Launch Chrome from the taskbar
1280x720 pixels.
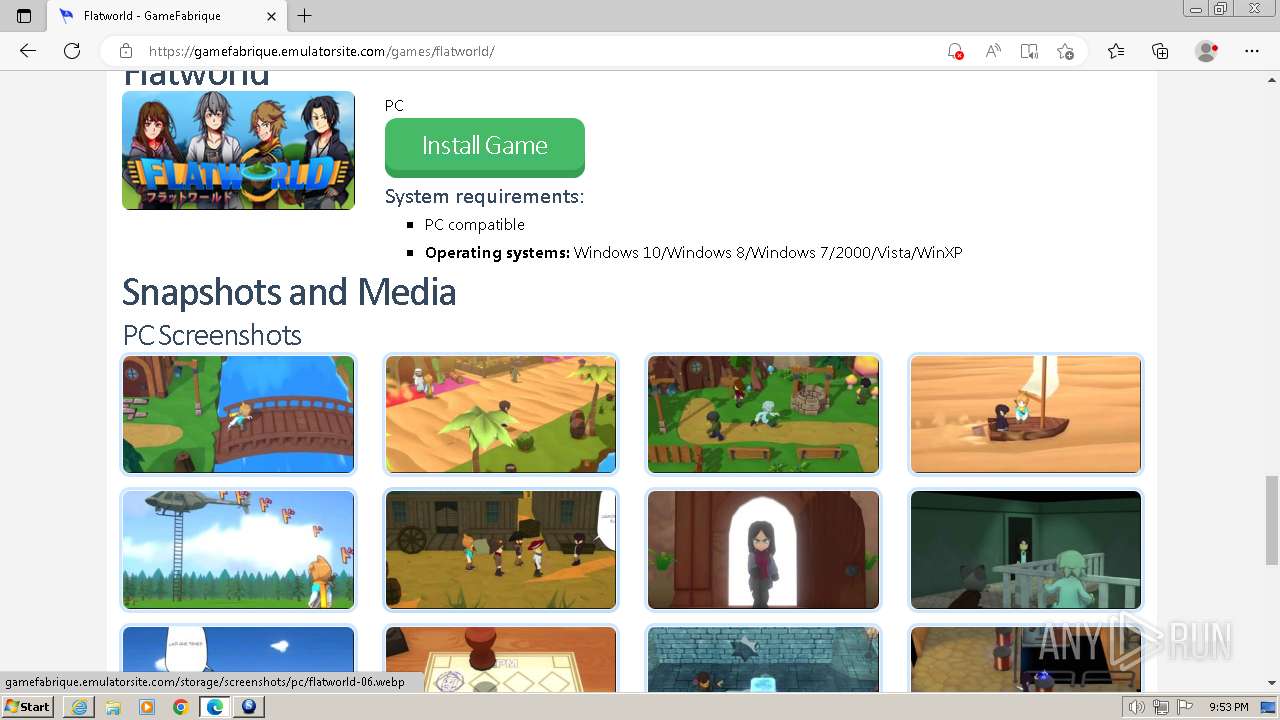[x=181, y=707]
